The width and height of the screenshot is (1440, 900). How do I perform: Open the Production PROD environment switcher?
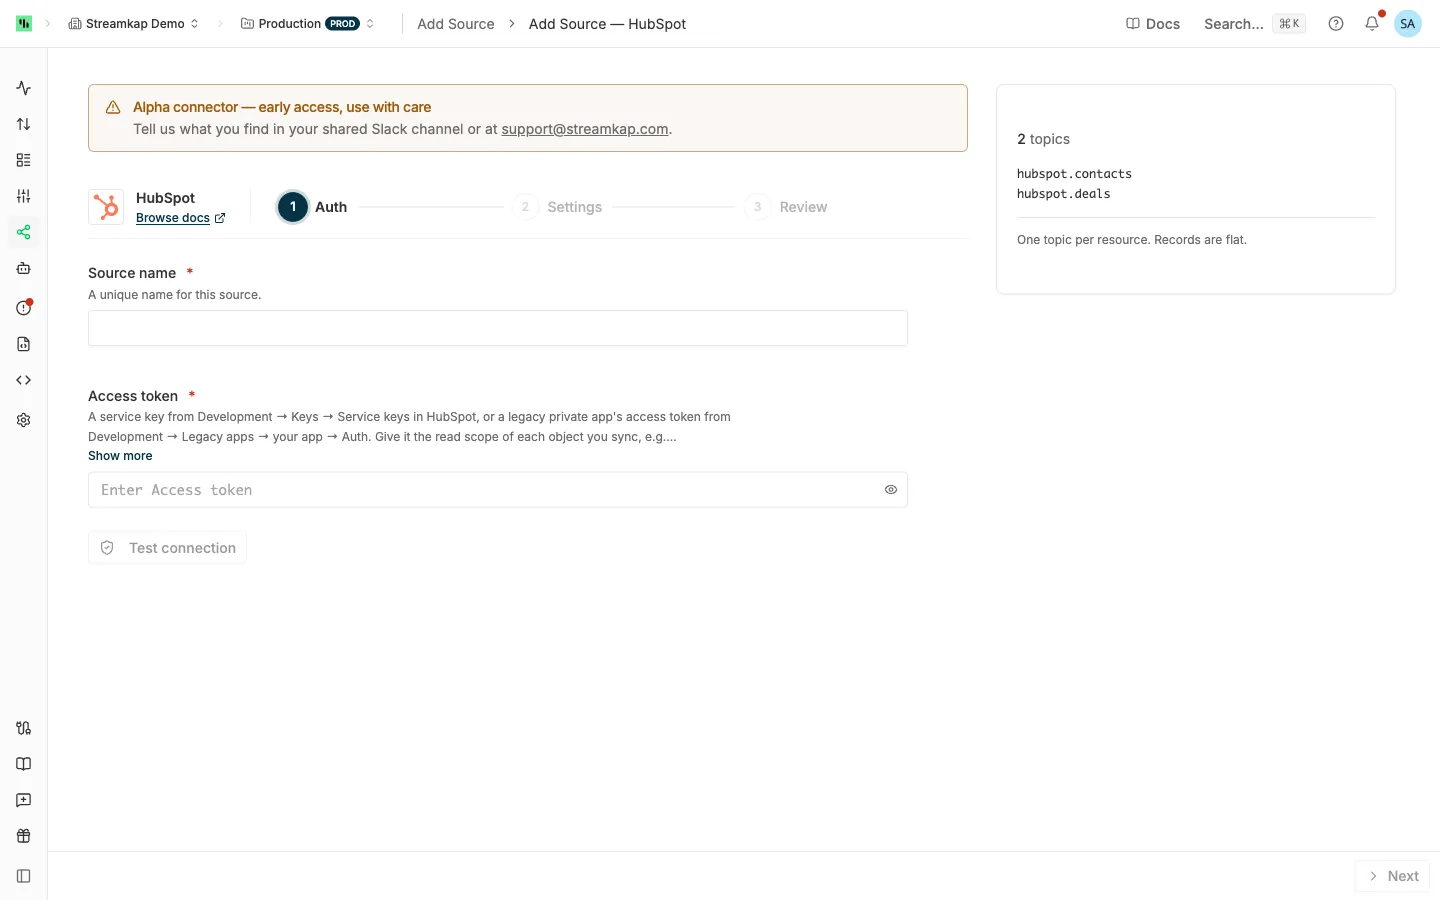pyautogui.click(x=307, y=24)
